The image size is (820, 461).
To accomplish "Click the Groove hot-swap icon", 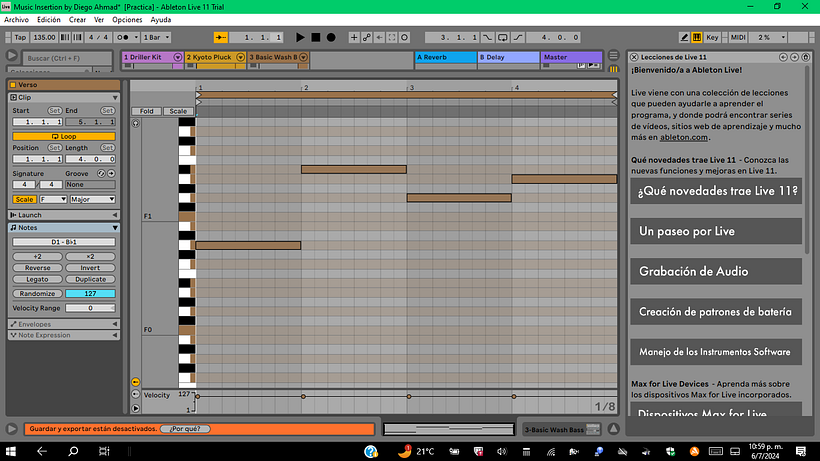I will (x=101, y=174).
